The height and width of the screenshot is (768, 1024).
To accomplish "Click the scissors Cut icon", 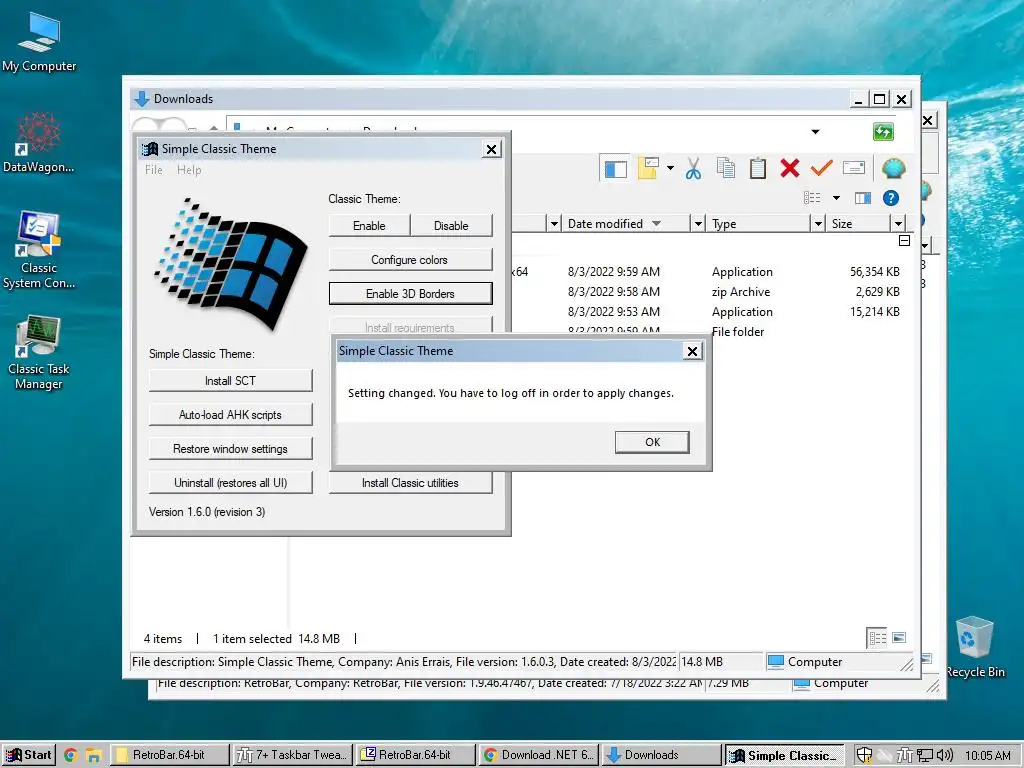I will (x=694, y=169).
